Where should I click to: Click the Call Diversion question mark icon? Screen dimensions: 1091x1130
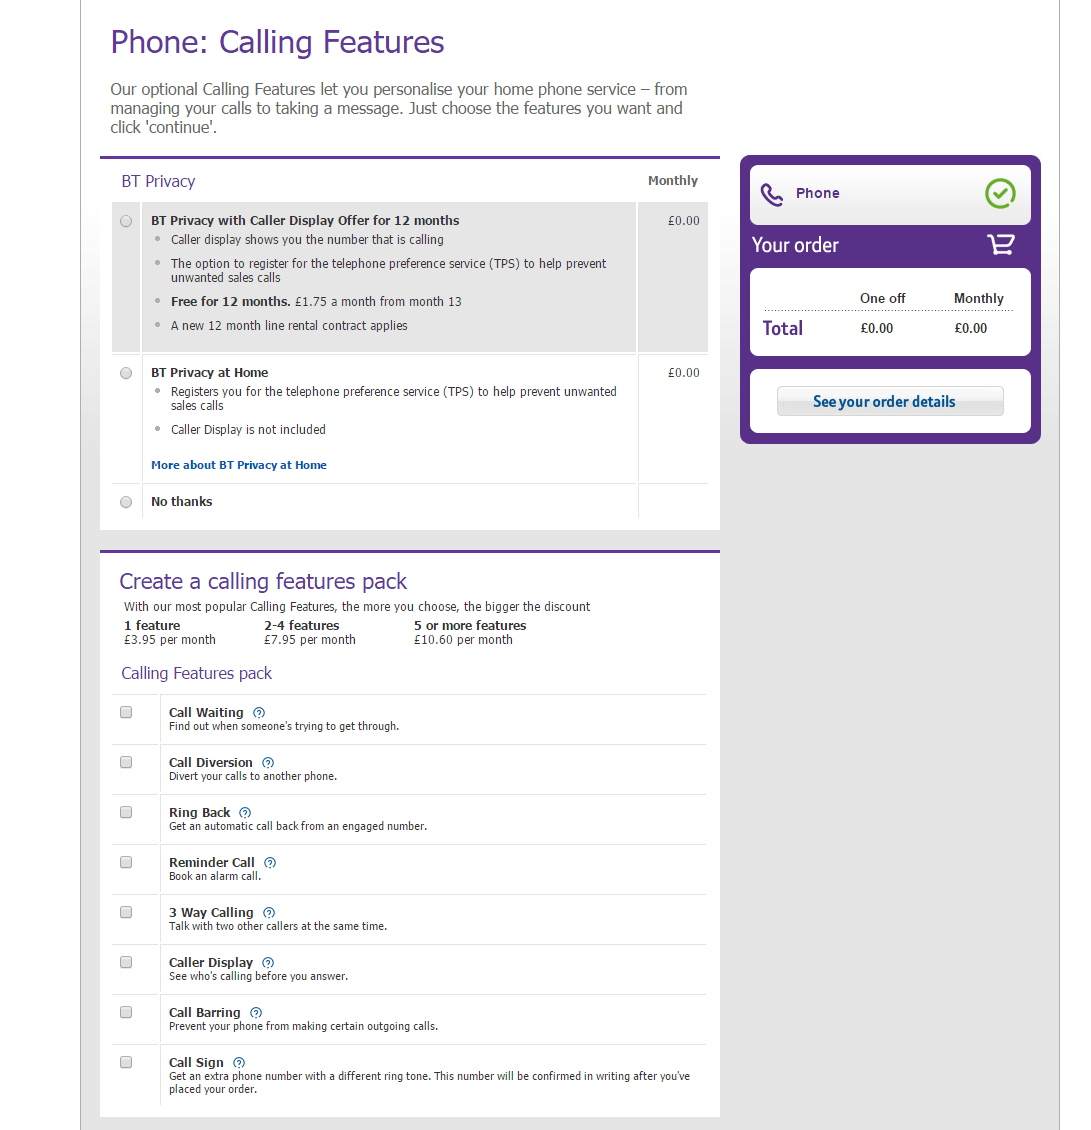point(268,763)
